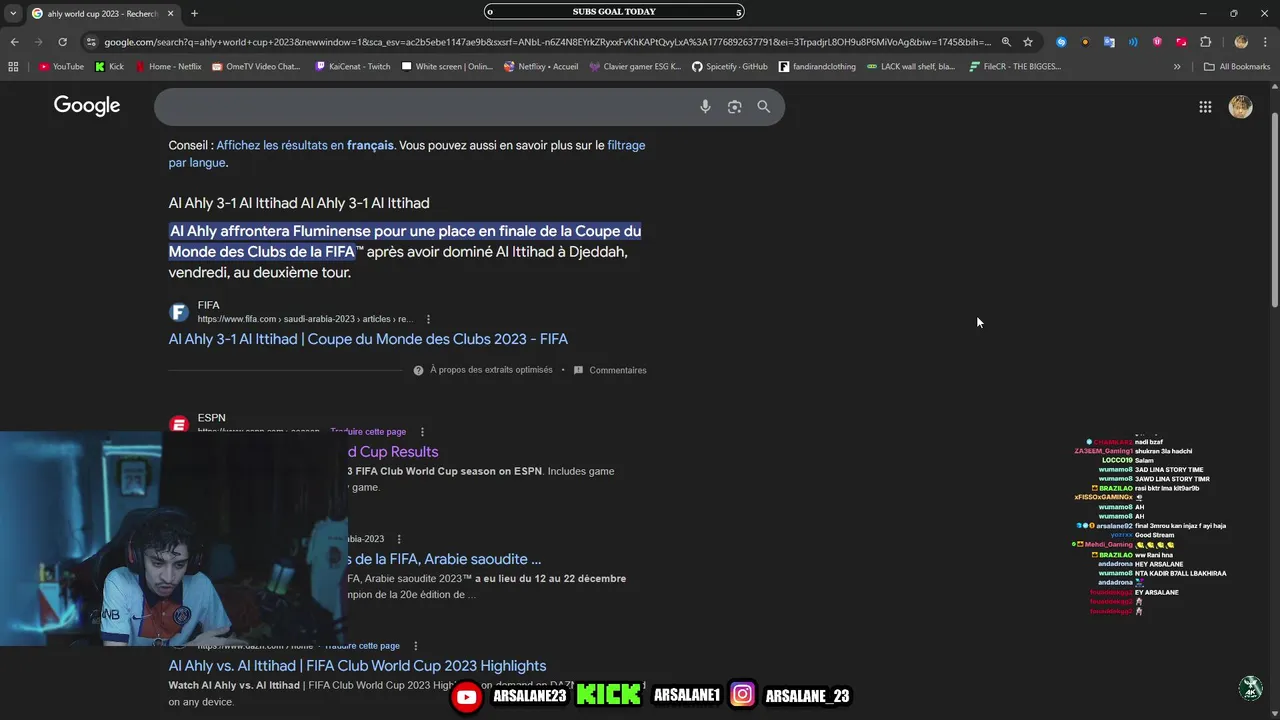Open the Google Translate extension
The width and height of the screenshot is (1280, 720).
(x=1109, y=42)
